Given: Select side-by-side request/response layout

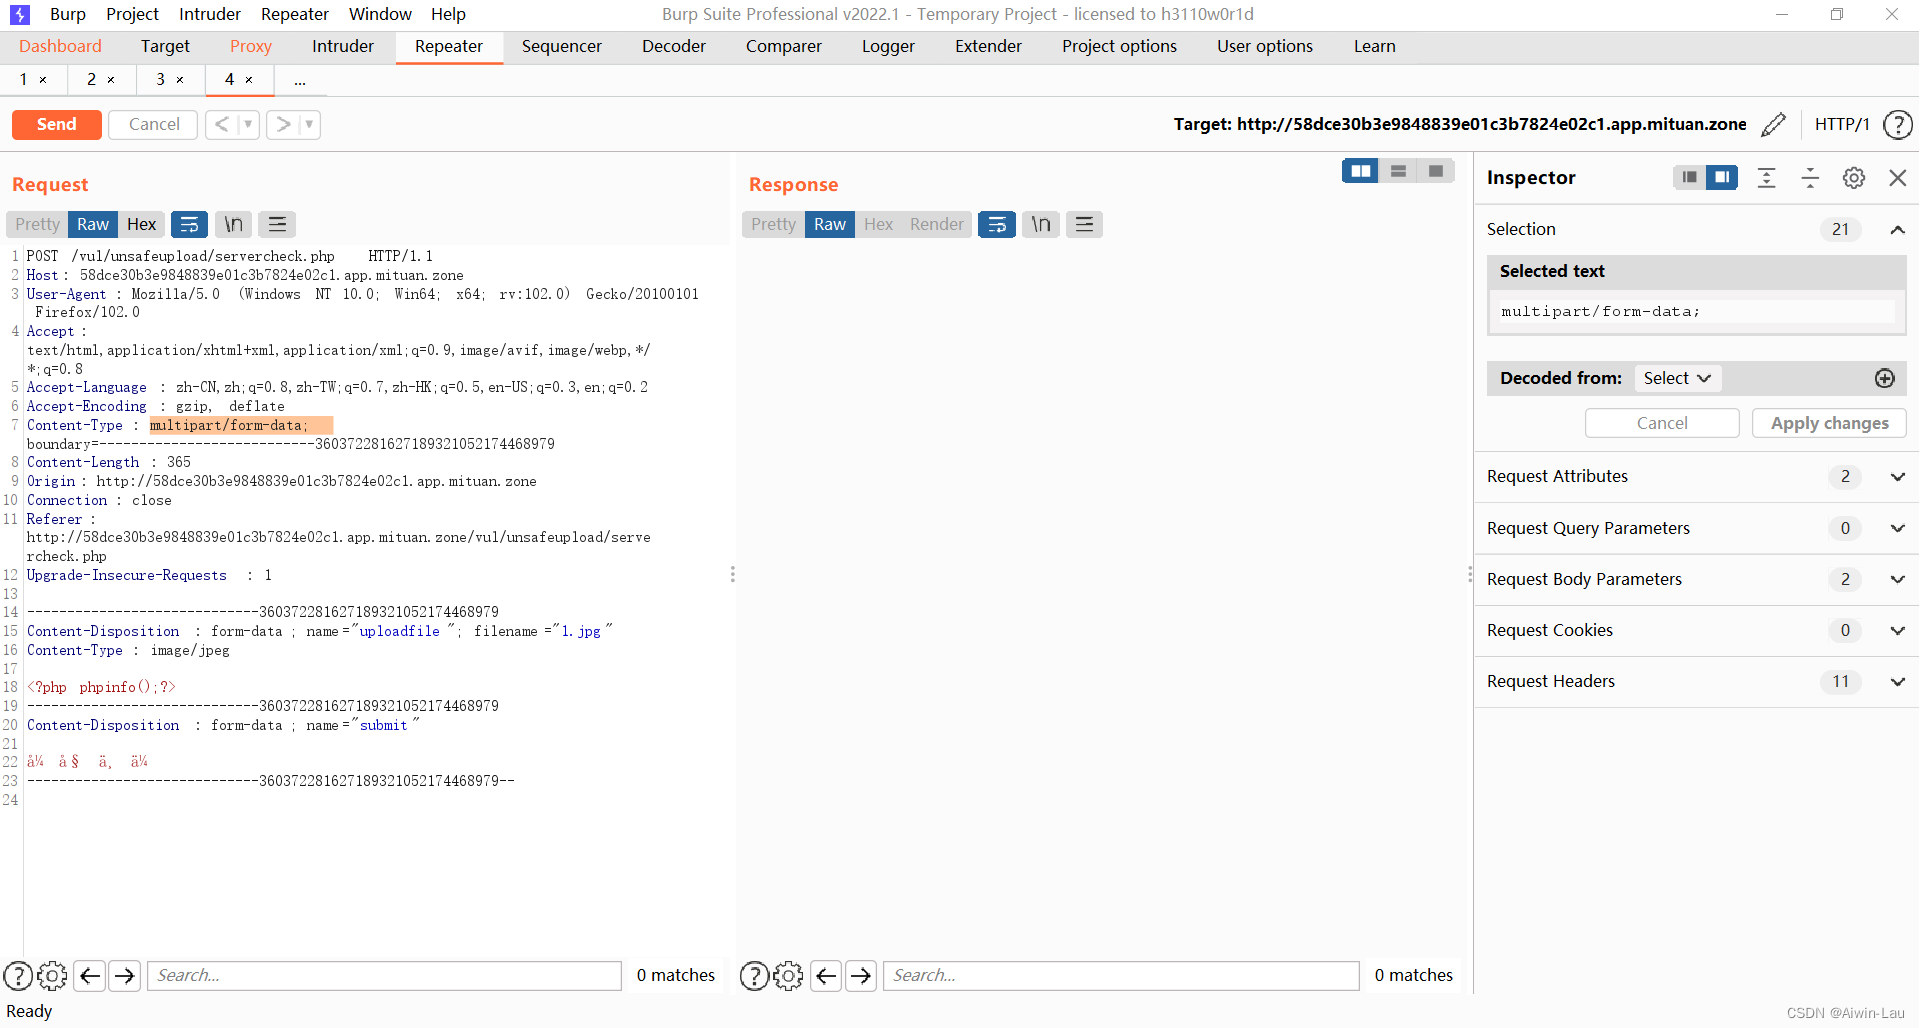Looking at the screenshot, I should pos(1360,171).
